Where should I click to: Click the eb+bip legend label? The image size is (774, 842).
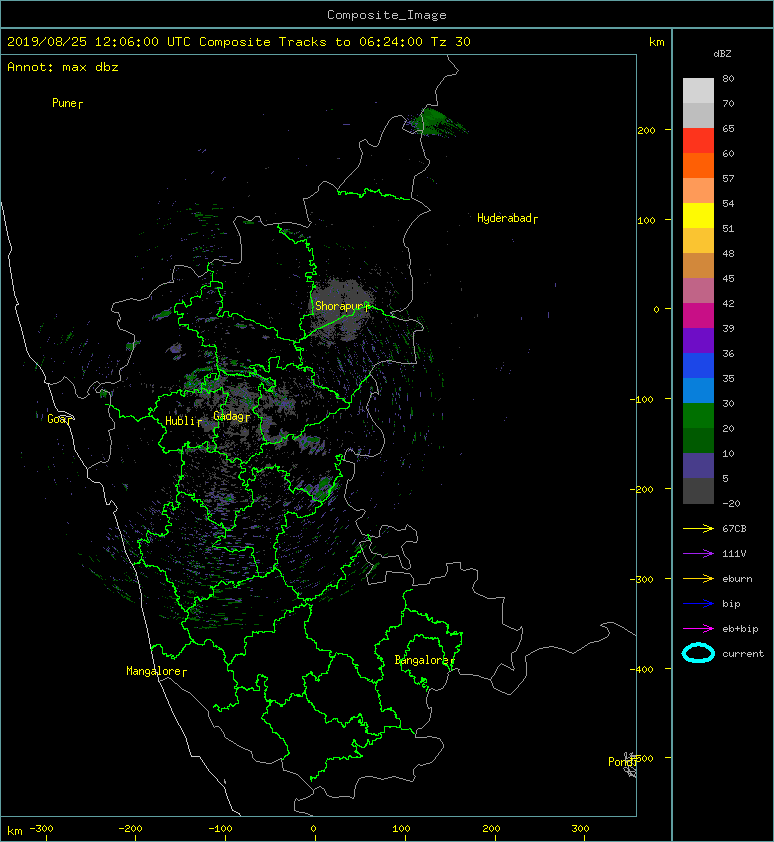pos(740,629)
